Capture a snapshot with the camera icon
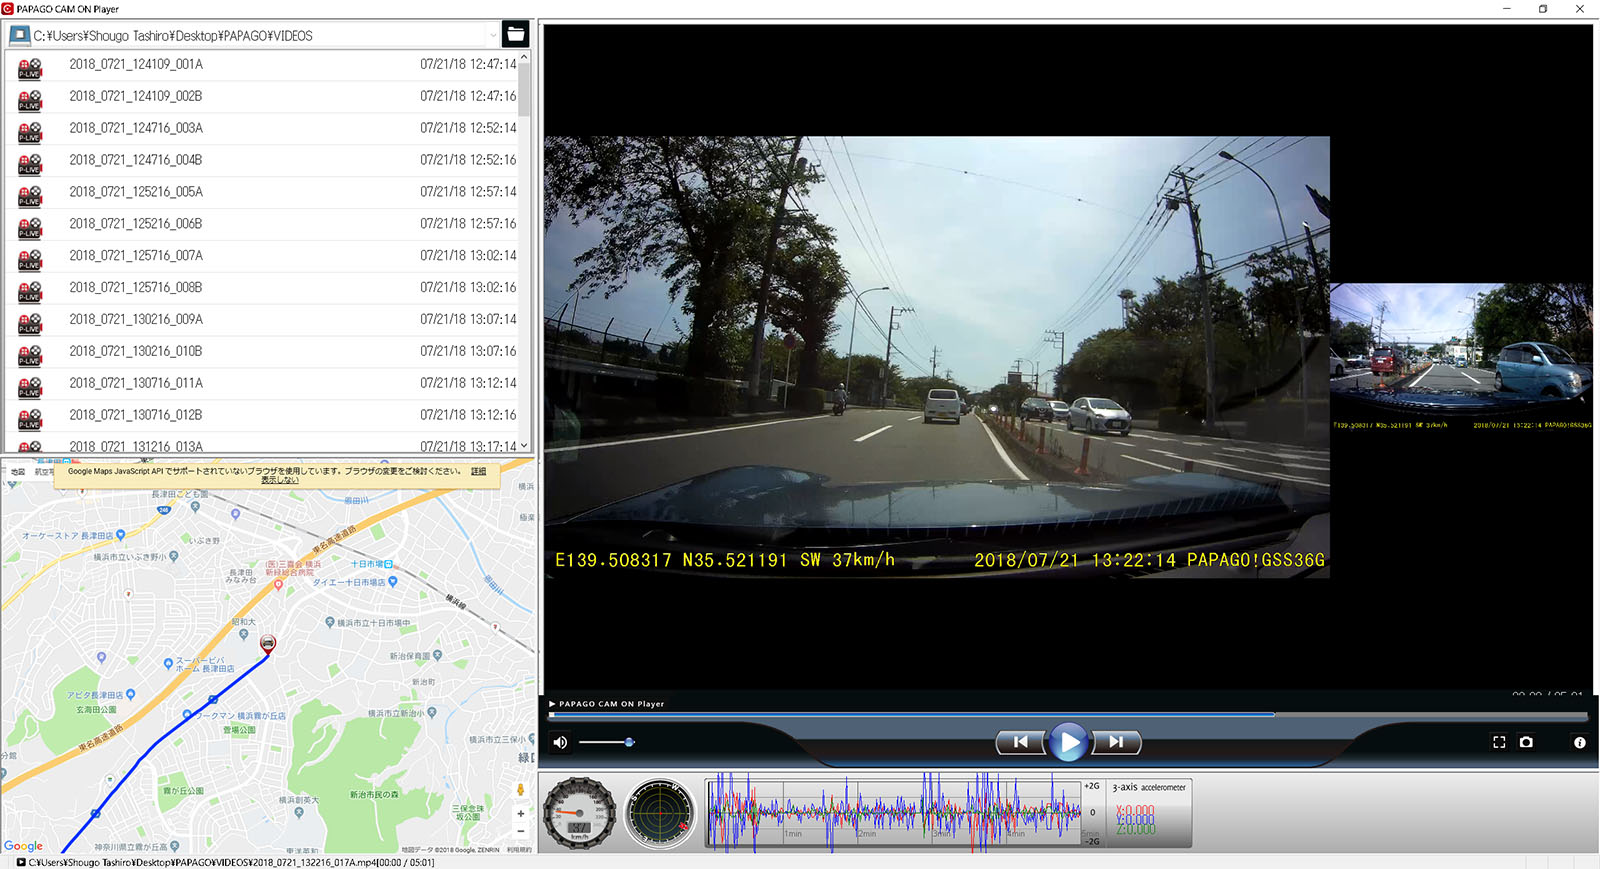1600x869 pixels. click(1526, 742)
